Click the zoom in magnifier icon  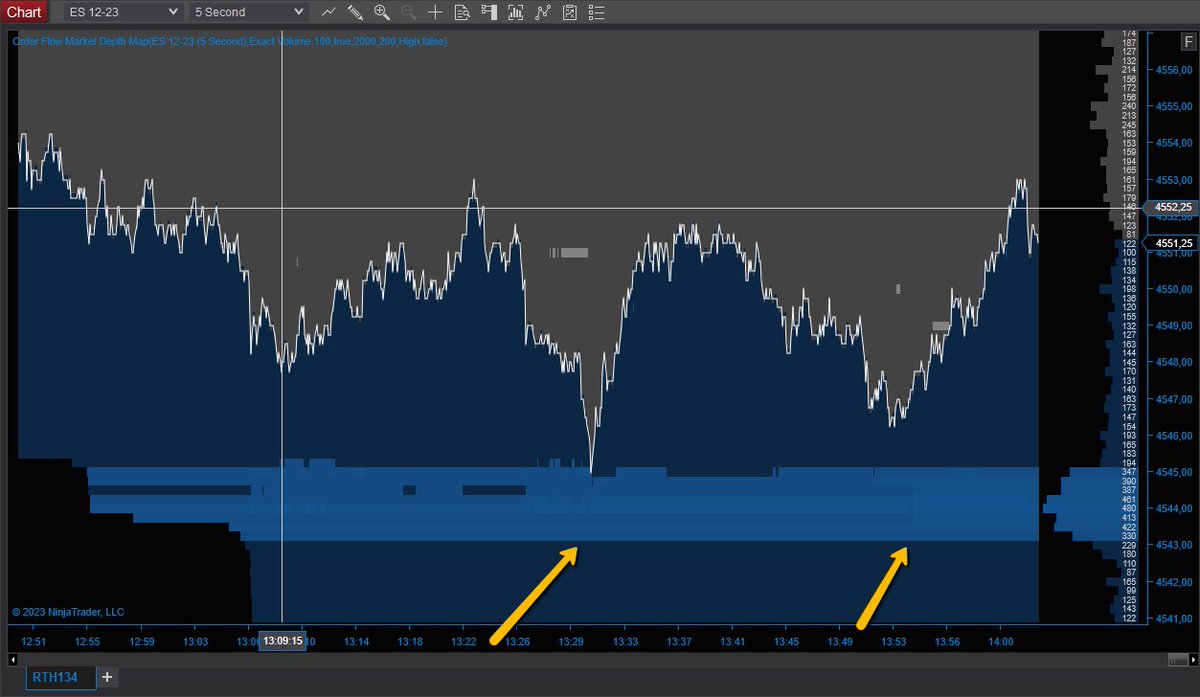(x=381, y=12)
